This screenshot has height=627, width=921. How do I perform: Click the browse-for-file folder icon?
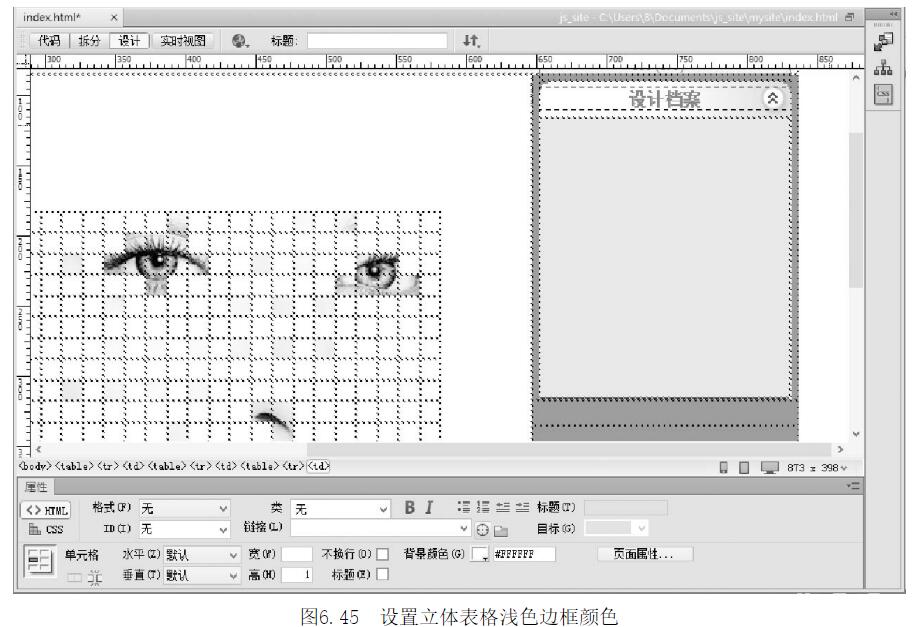500,529
